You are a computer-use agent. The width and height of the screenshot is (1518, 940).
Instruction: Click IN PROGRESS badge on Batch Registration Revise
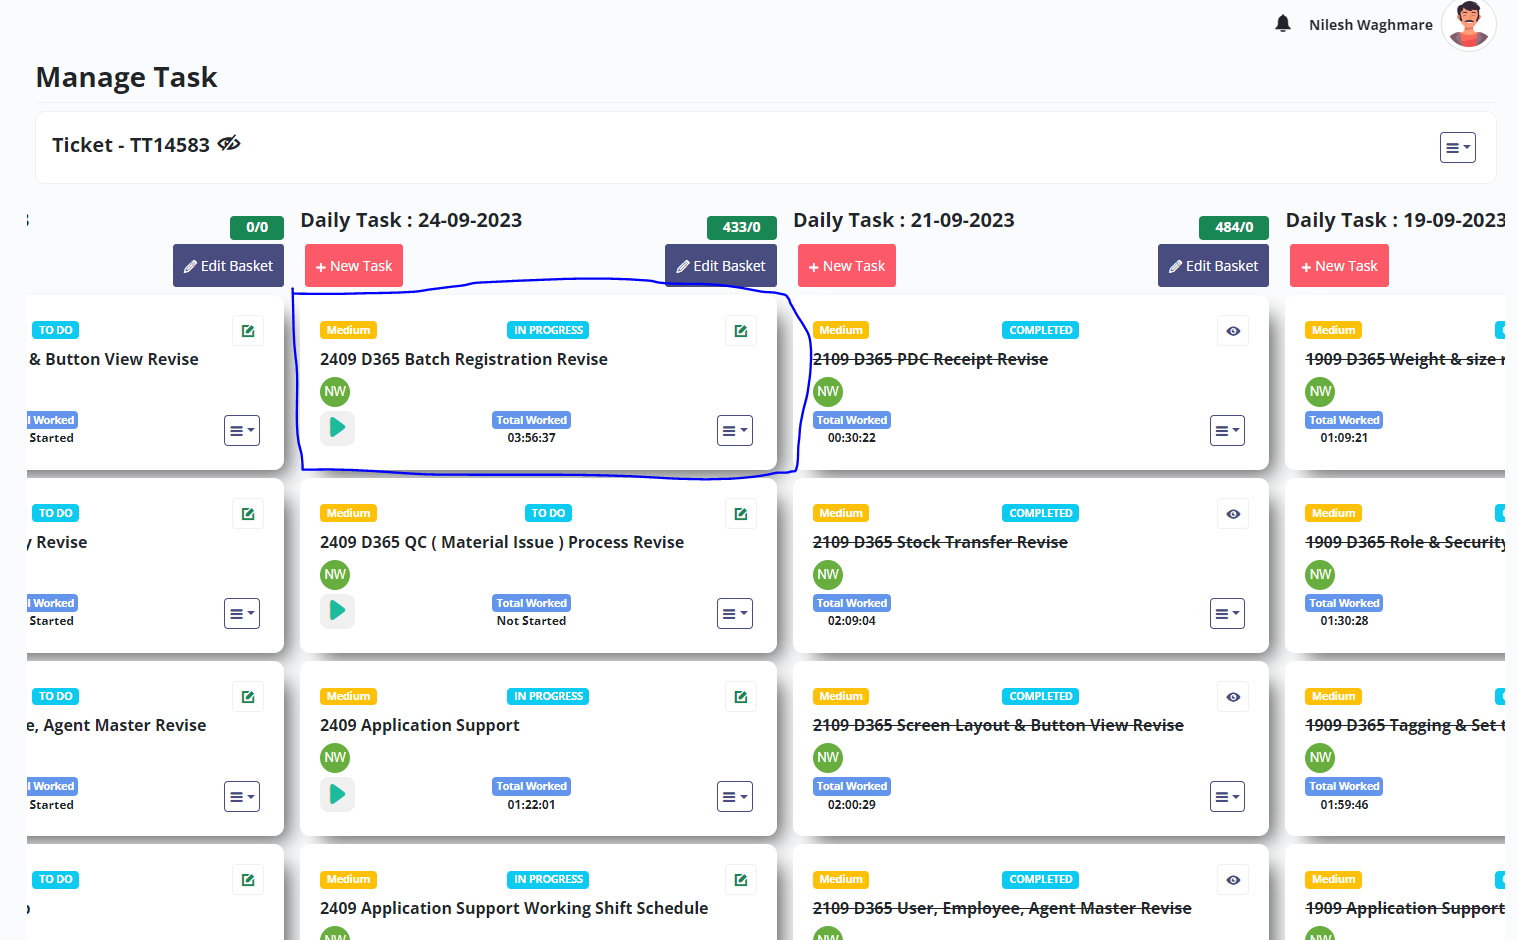tap(548, 330)
